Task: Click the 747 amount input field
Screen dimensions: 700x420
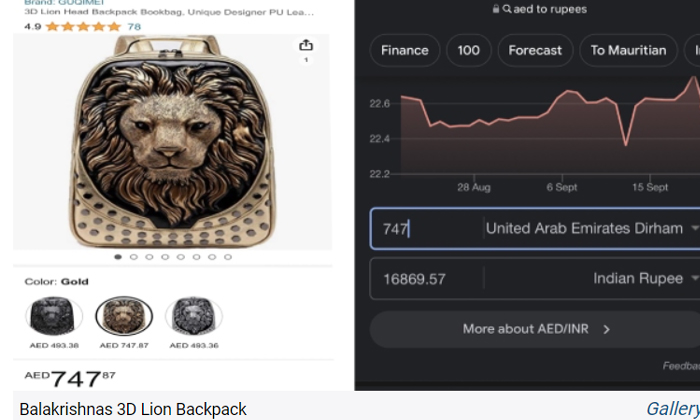Action: [x=425, y=229]
